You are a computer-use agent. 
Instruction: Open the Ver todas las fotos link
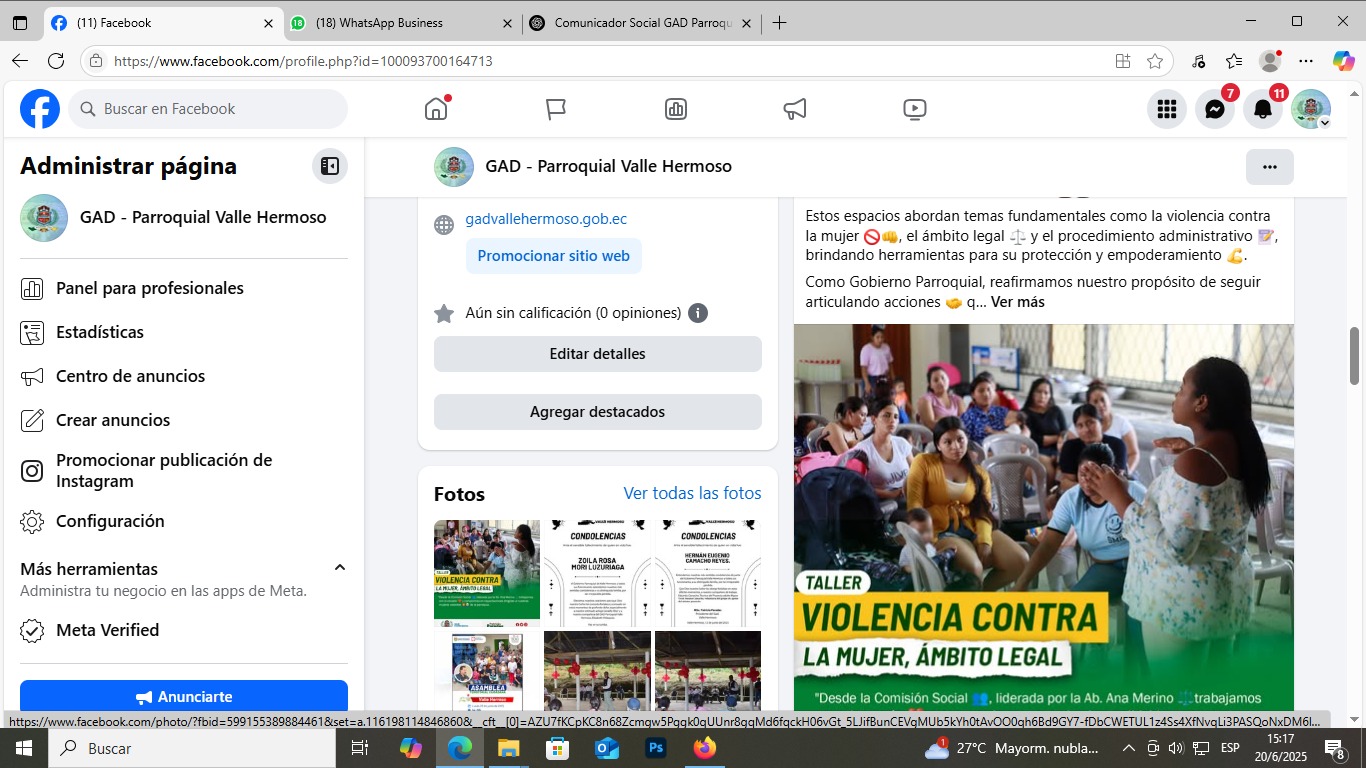click(x=692, y=493)
